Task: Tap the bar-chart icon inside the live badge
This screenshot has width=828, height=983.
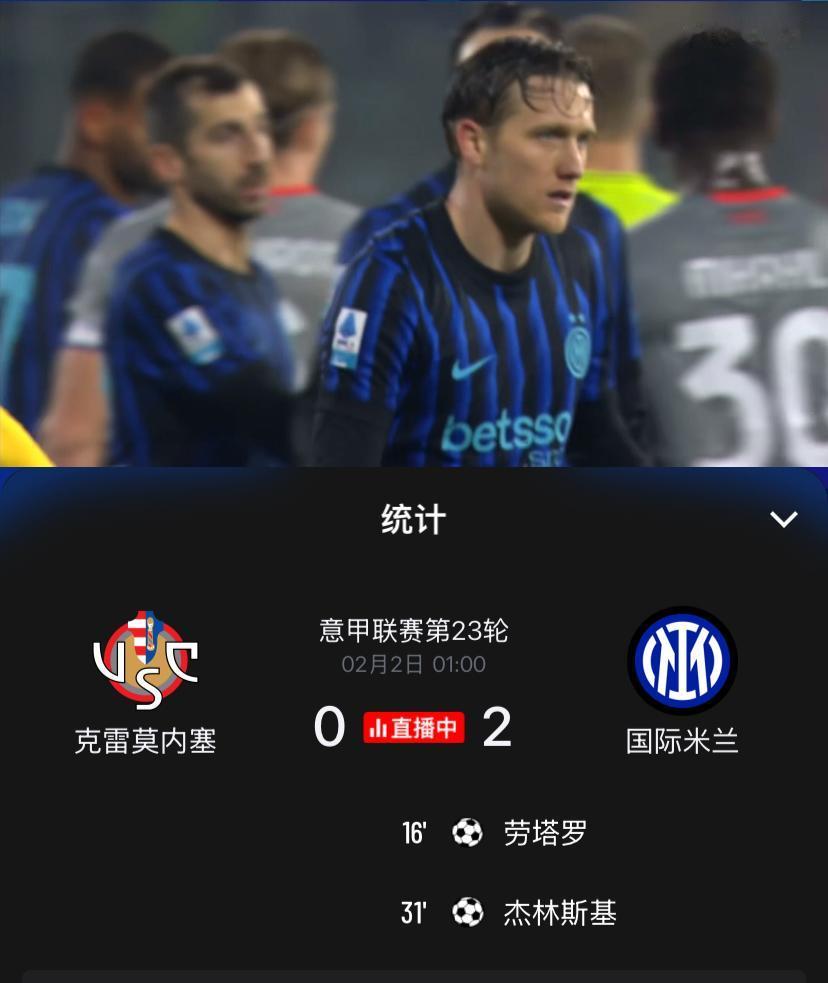Action: [378, 728]
